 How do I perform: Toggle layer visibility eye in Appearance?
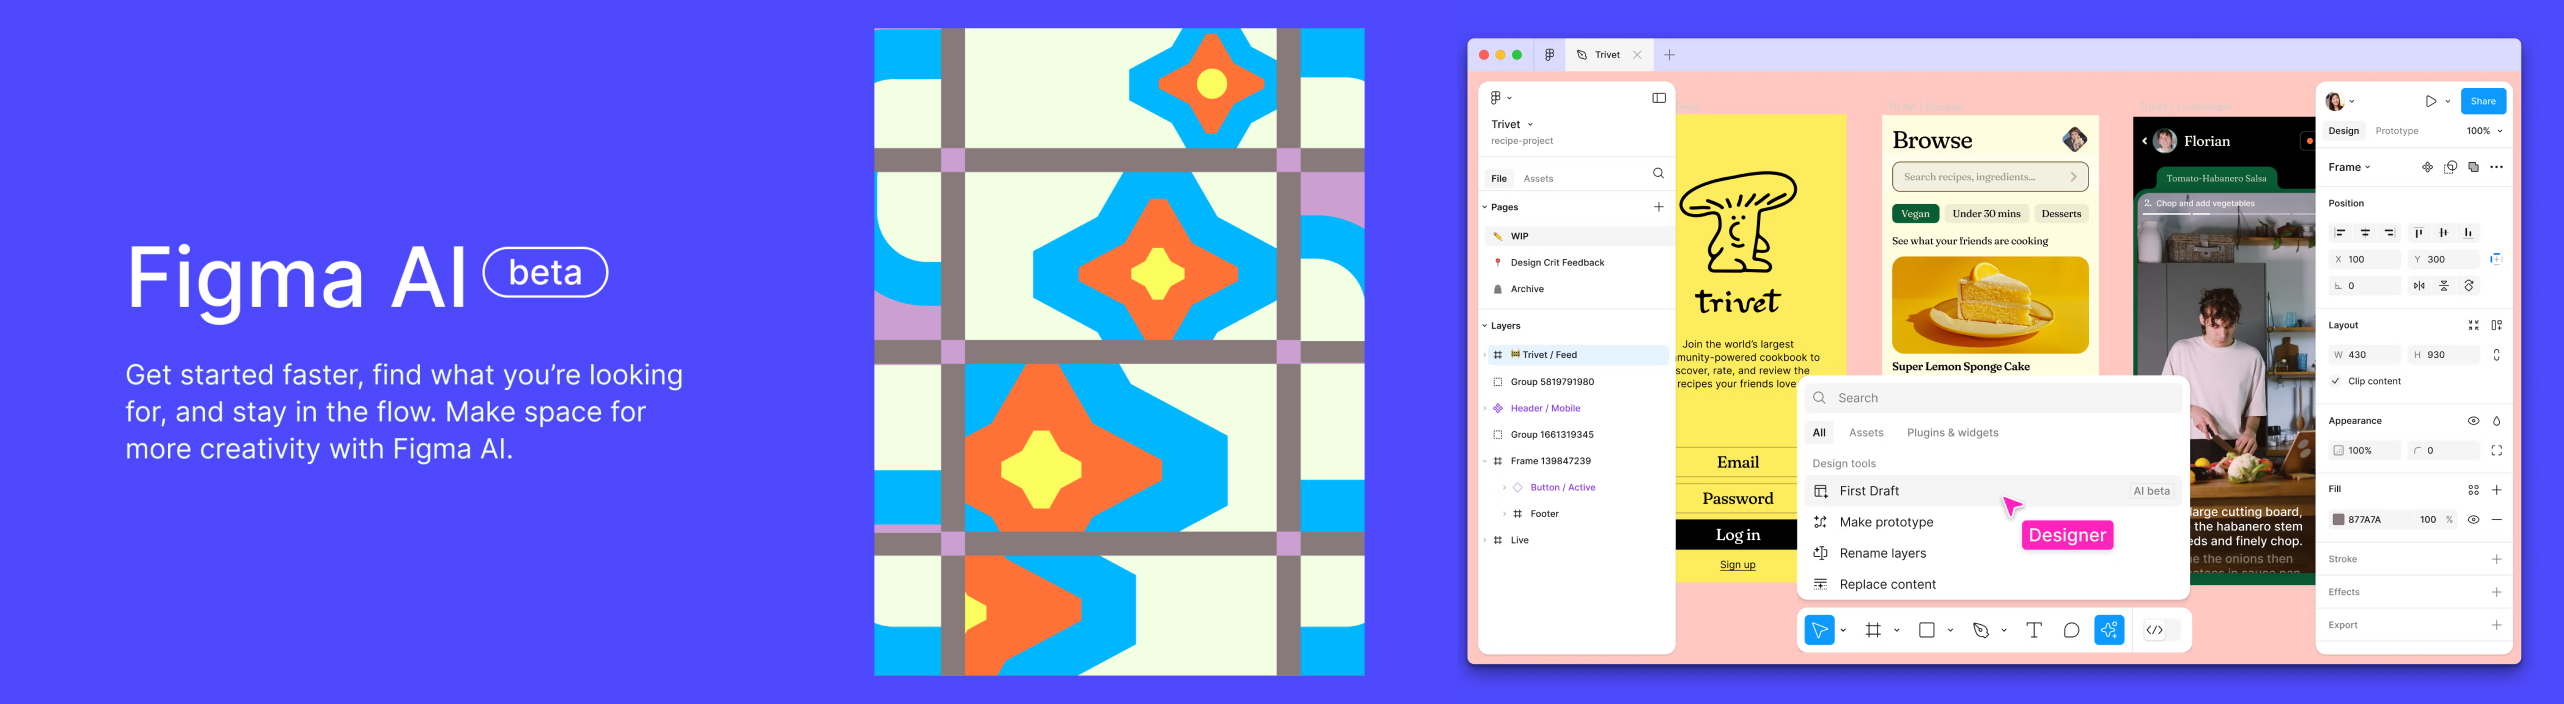click(2473, 421)
